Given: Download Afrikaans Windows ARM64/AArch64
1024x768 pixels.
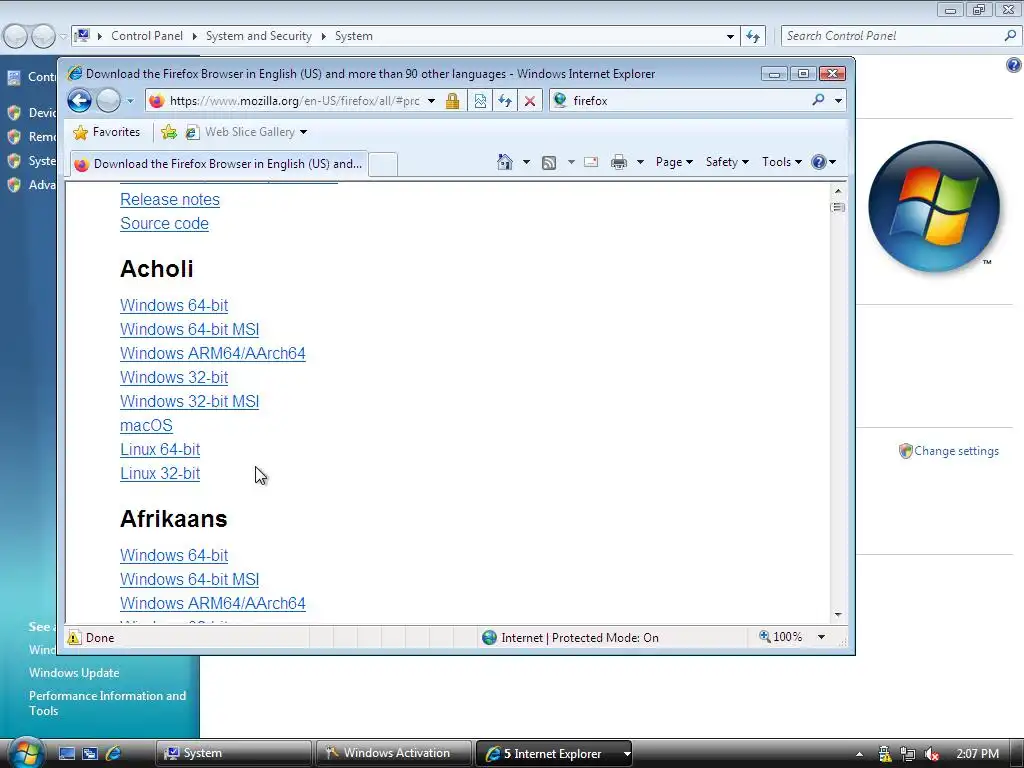Looking at the screenshot, I should [x=213, y=603].
